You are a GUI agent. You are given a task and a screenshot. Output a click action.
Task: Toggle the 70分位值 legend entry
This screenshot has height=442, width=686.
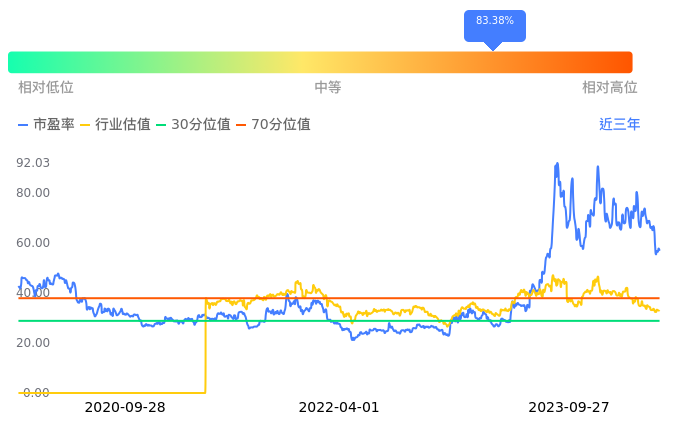tap(272, 125)
